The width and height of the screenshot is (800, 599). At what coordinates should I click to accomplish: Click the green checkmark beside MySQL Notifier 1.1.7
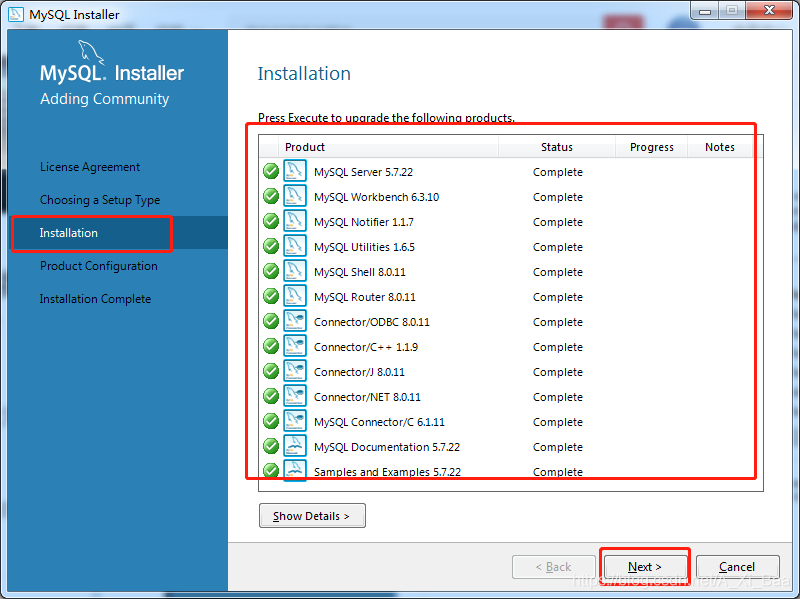(271, 221)
